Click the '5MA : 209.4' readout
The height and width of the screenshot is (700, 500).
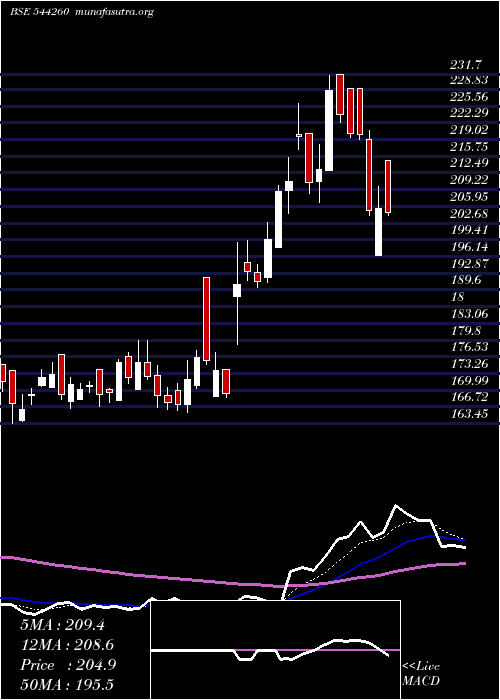(62, 625)
